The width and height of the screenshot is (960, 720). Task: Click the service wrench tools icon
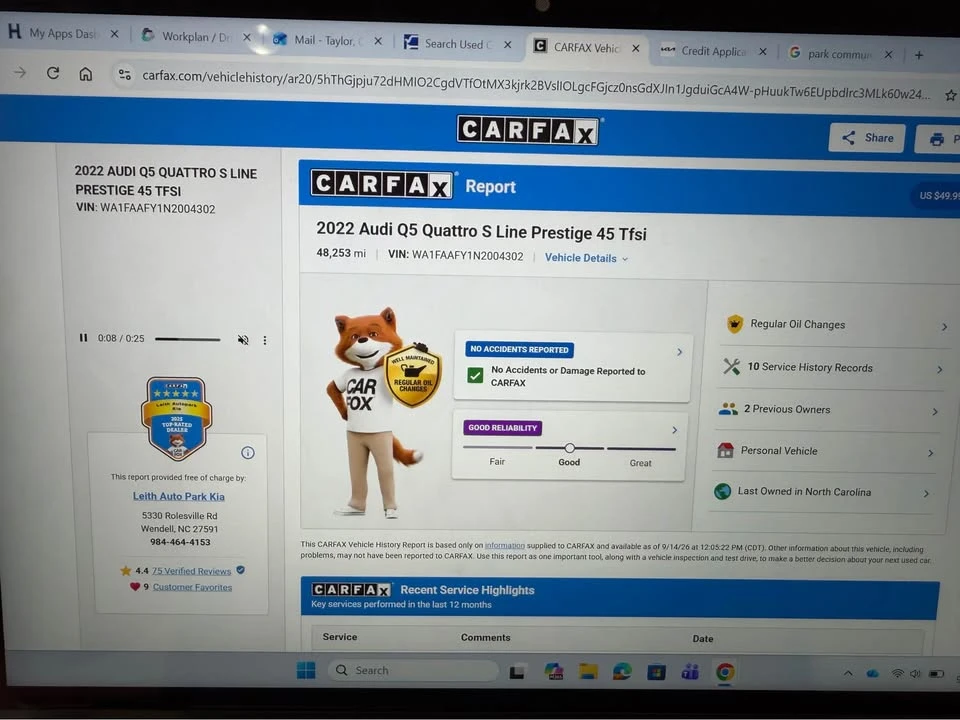tap(731, 366)
